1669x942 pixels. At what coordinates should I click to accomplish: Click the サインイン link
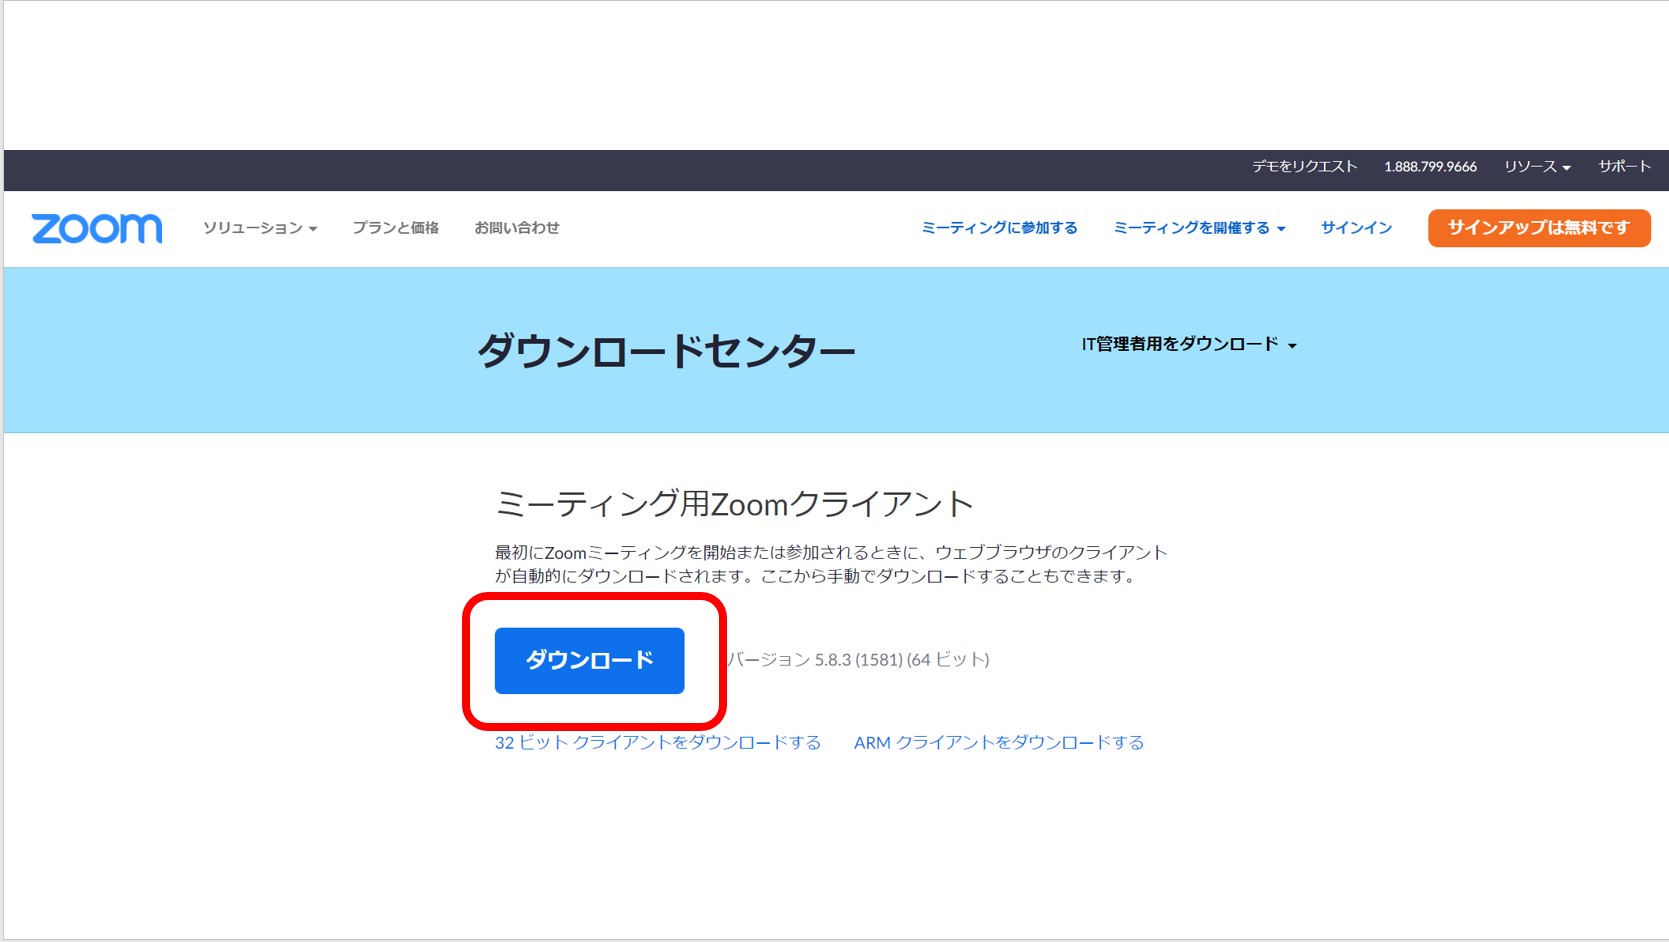(x=1355, y=228)
